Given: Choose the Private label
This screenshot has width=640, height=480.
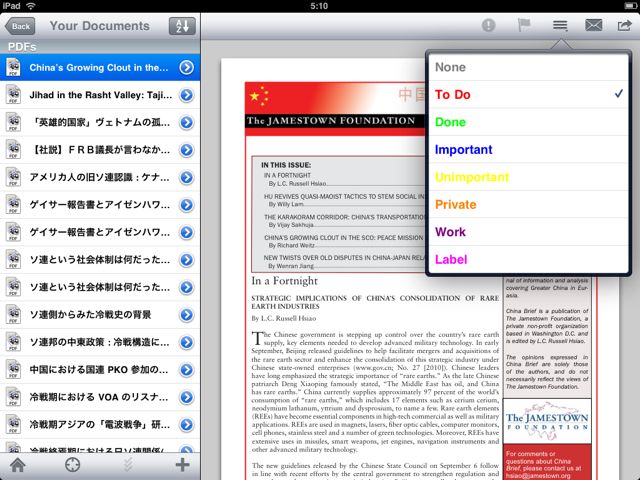Looking at the screenshot, I should 528,204.
